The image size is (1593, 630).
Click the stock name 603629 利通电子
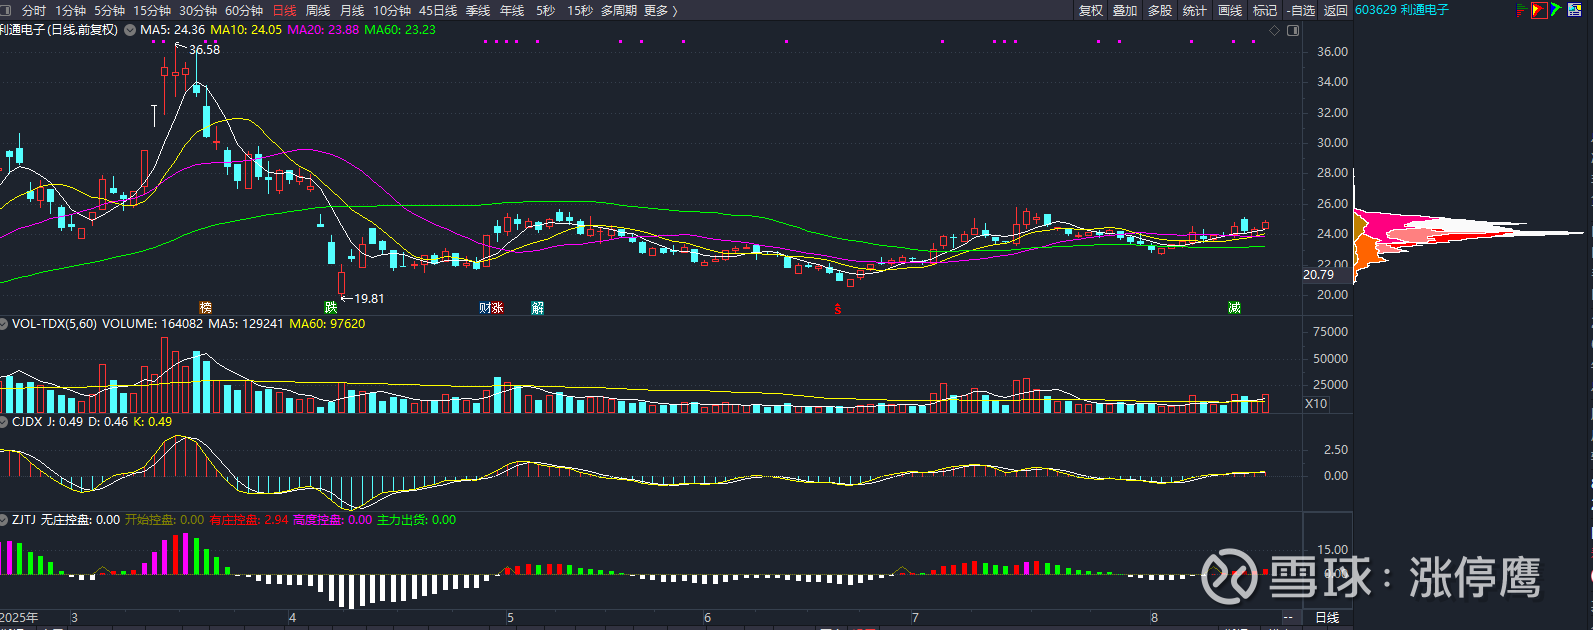pos(1402,10)
